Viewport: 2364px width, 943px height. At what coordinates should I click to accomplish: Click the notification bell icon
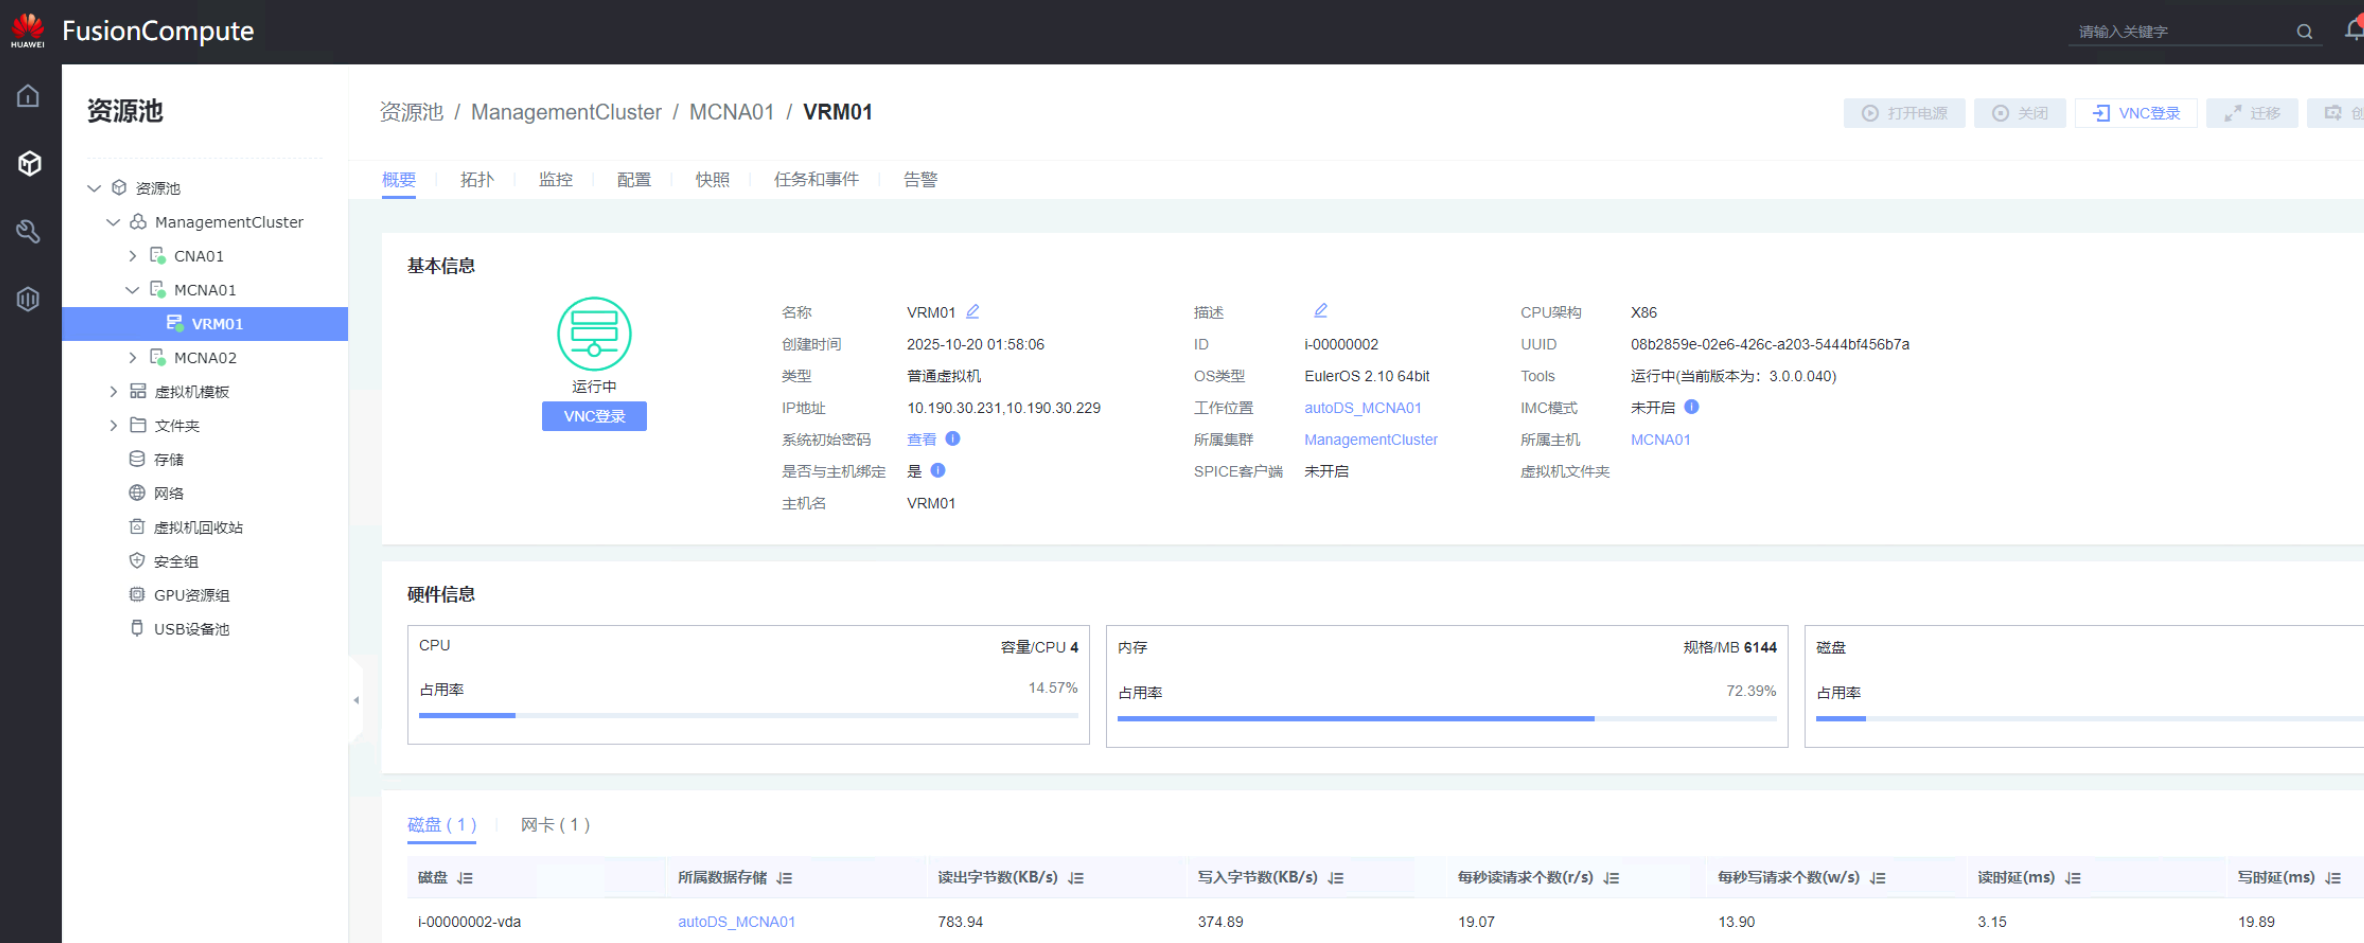coord(2353,30)
